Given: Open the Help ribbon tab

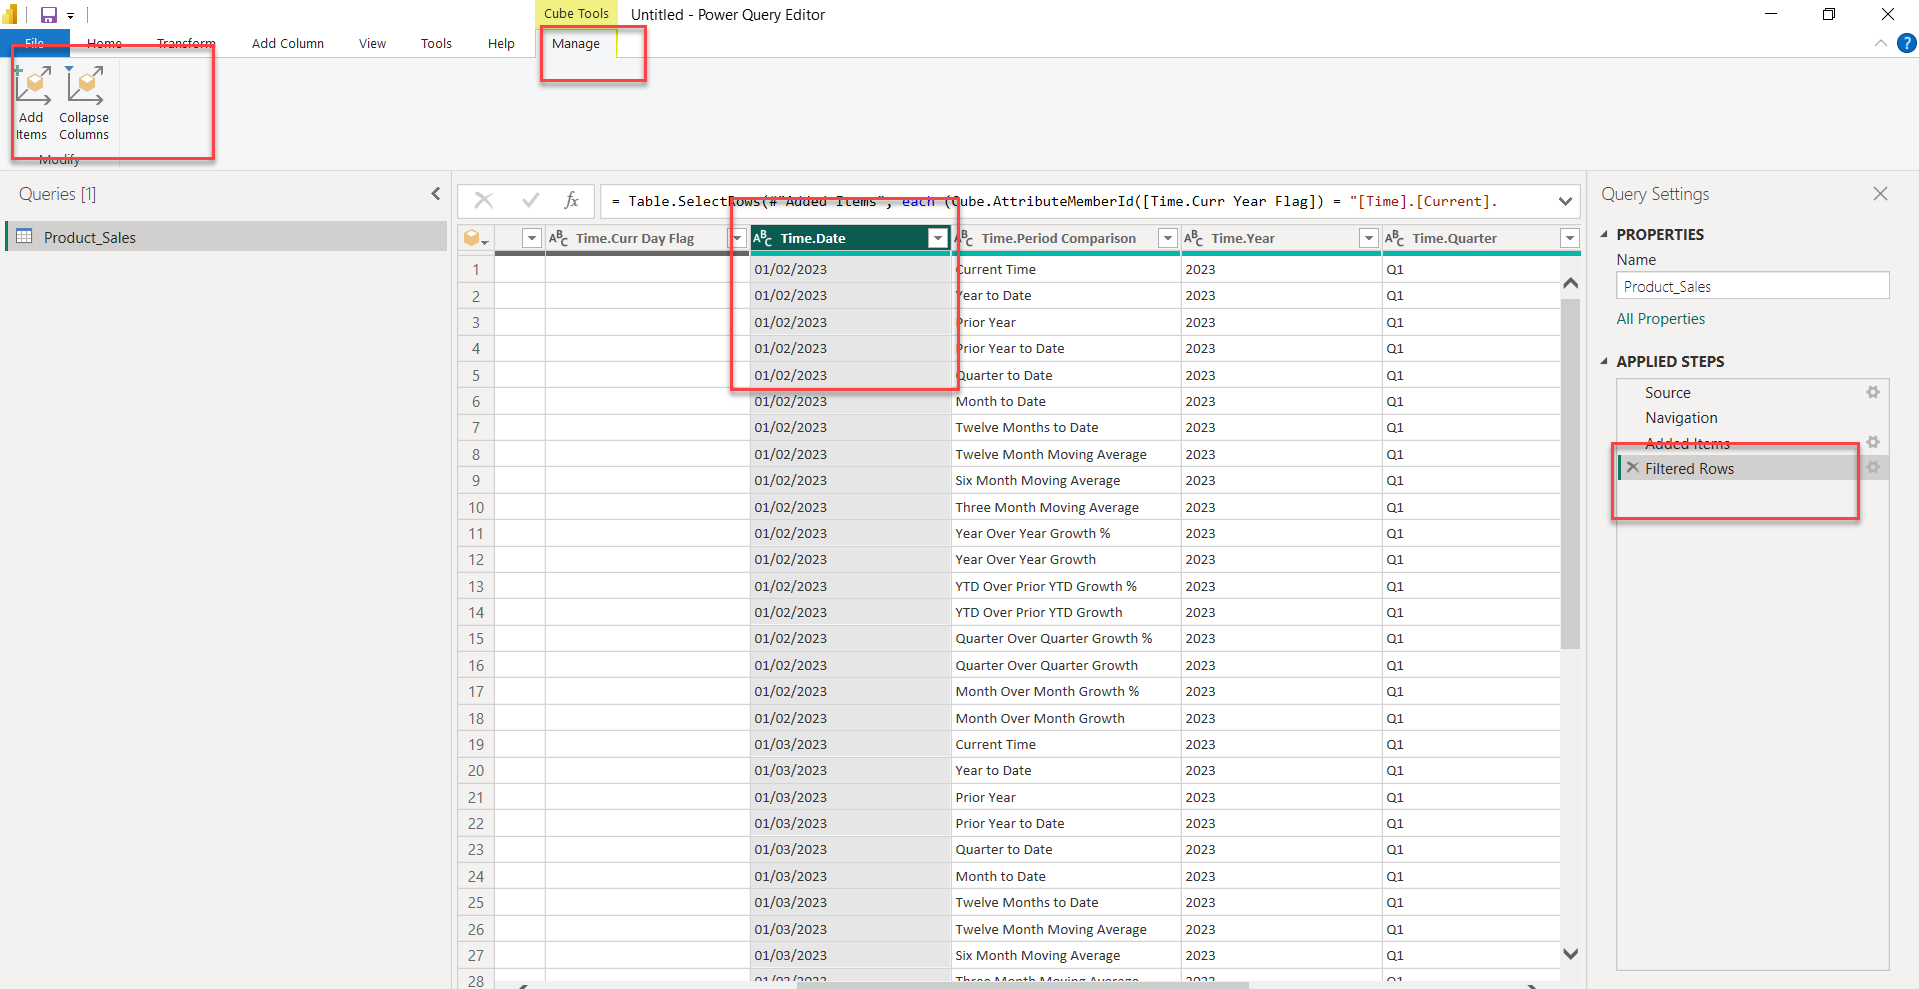Looking at the screenshot, I should point(501,43).
